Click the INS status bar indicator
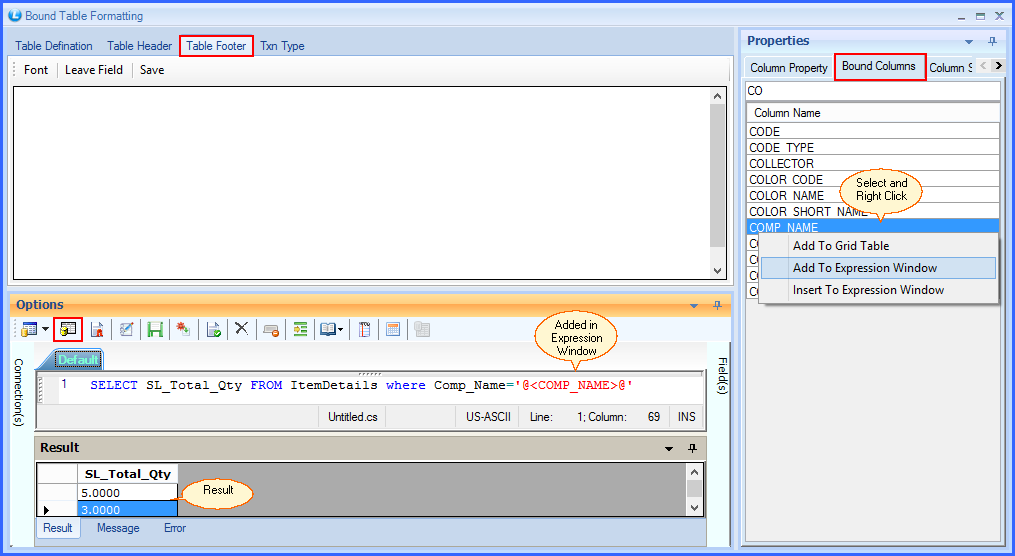This screenshot has height=556, width=1015. coord(686,417)
